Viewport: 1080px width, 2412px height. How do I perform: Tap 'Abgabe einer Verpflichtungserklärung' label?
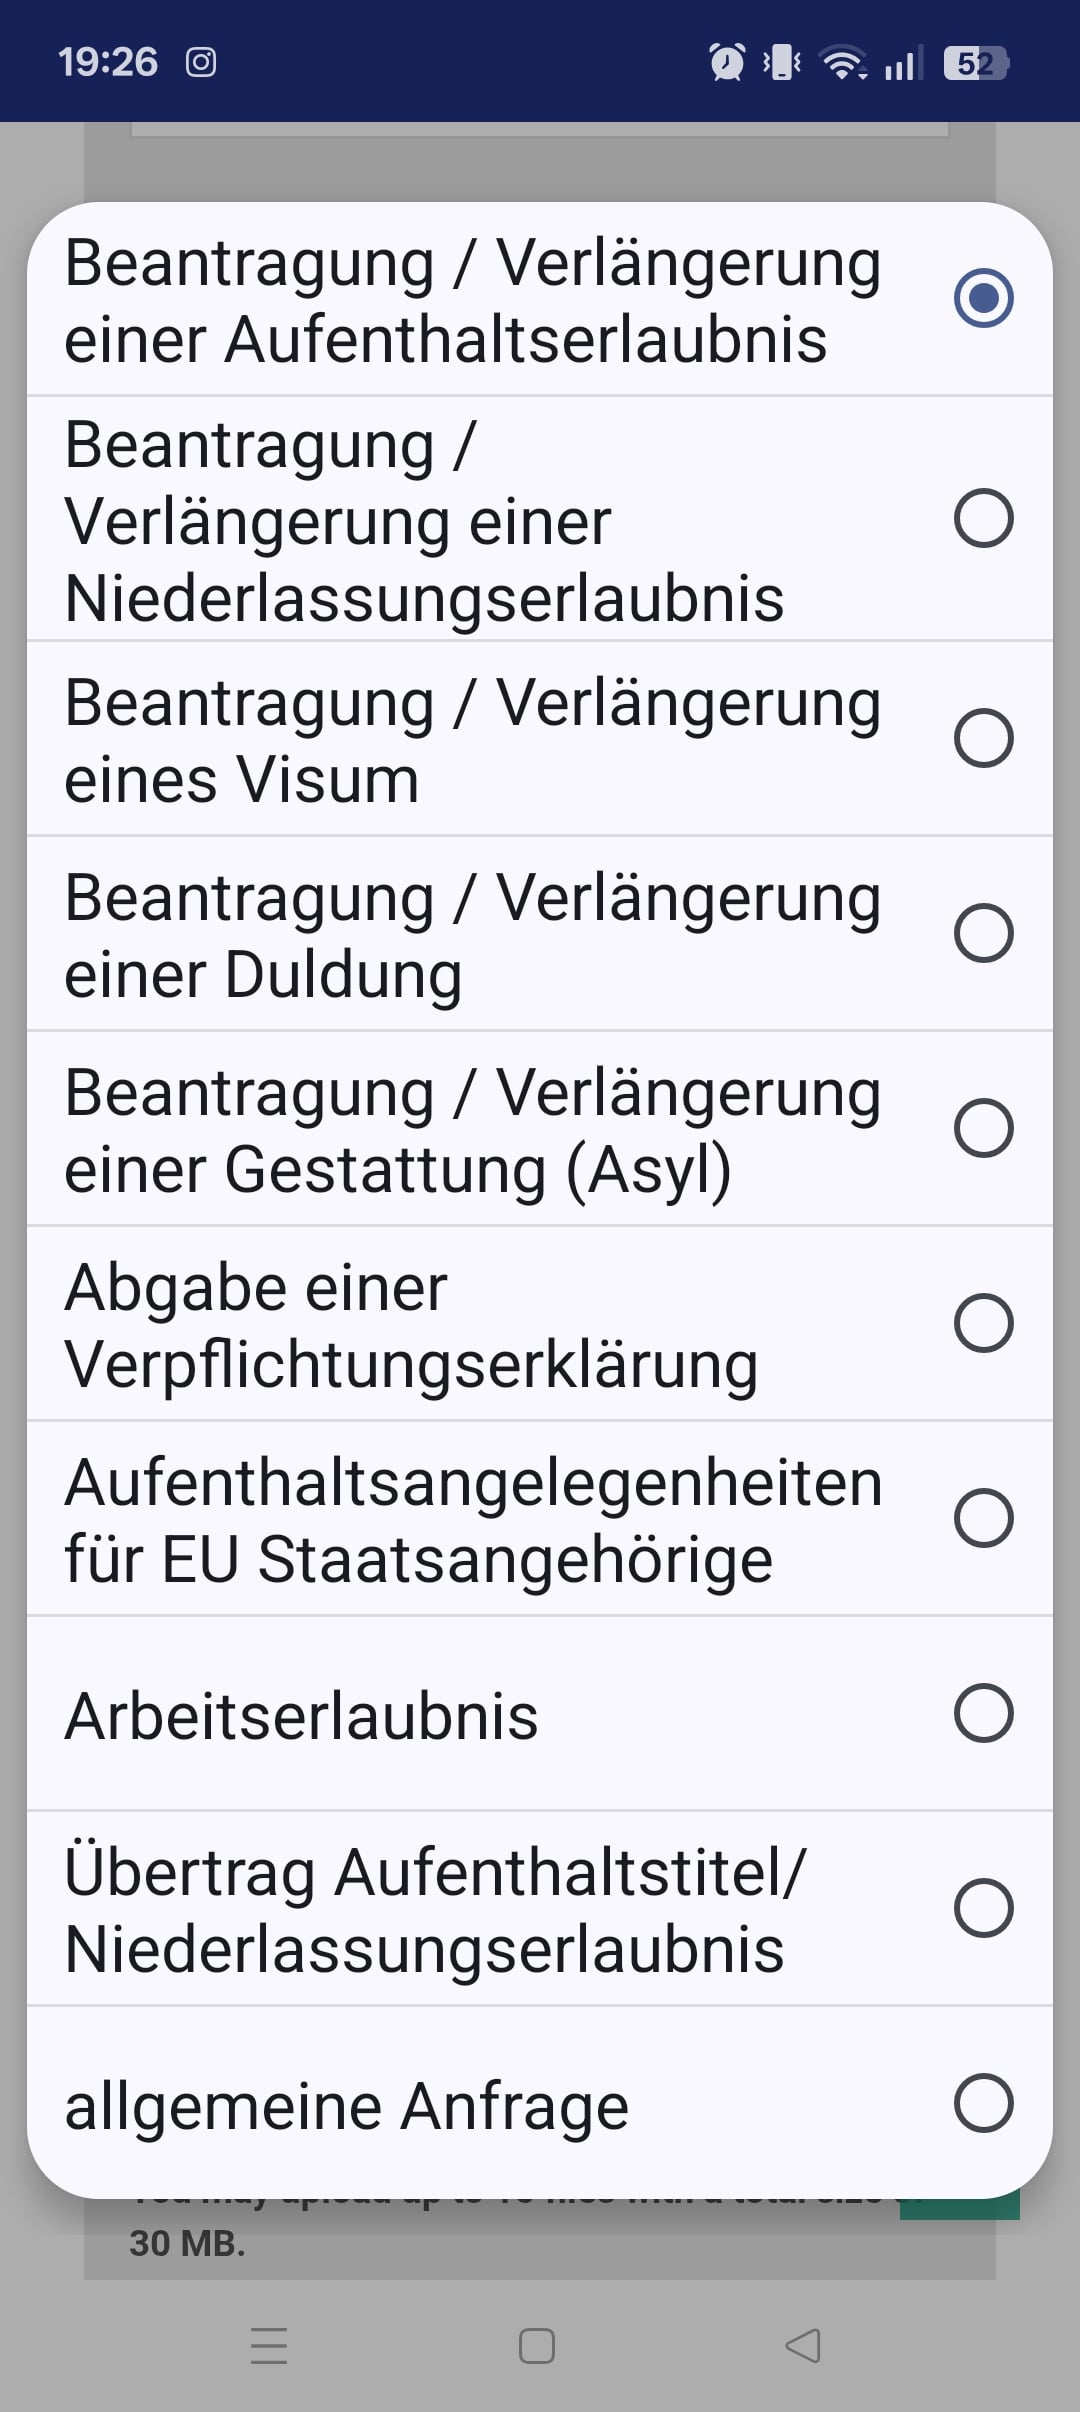(410, 1326)
